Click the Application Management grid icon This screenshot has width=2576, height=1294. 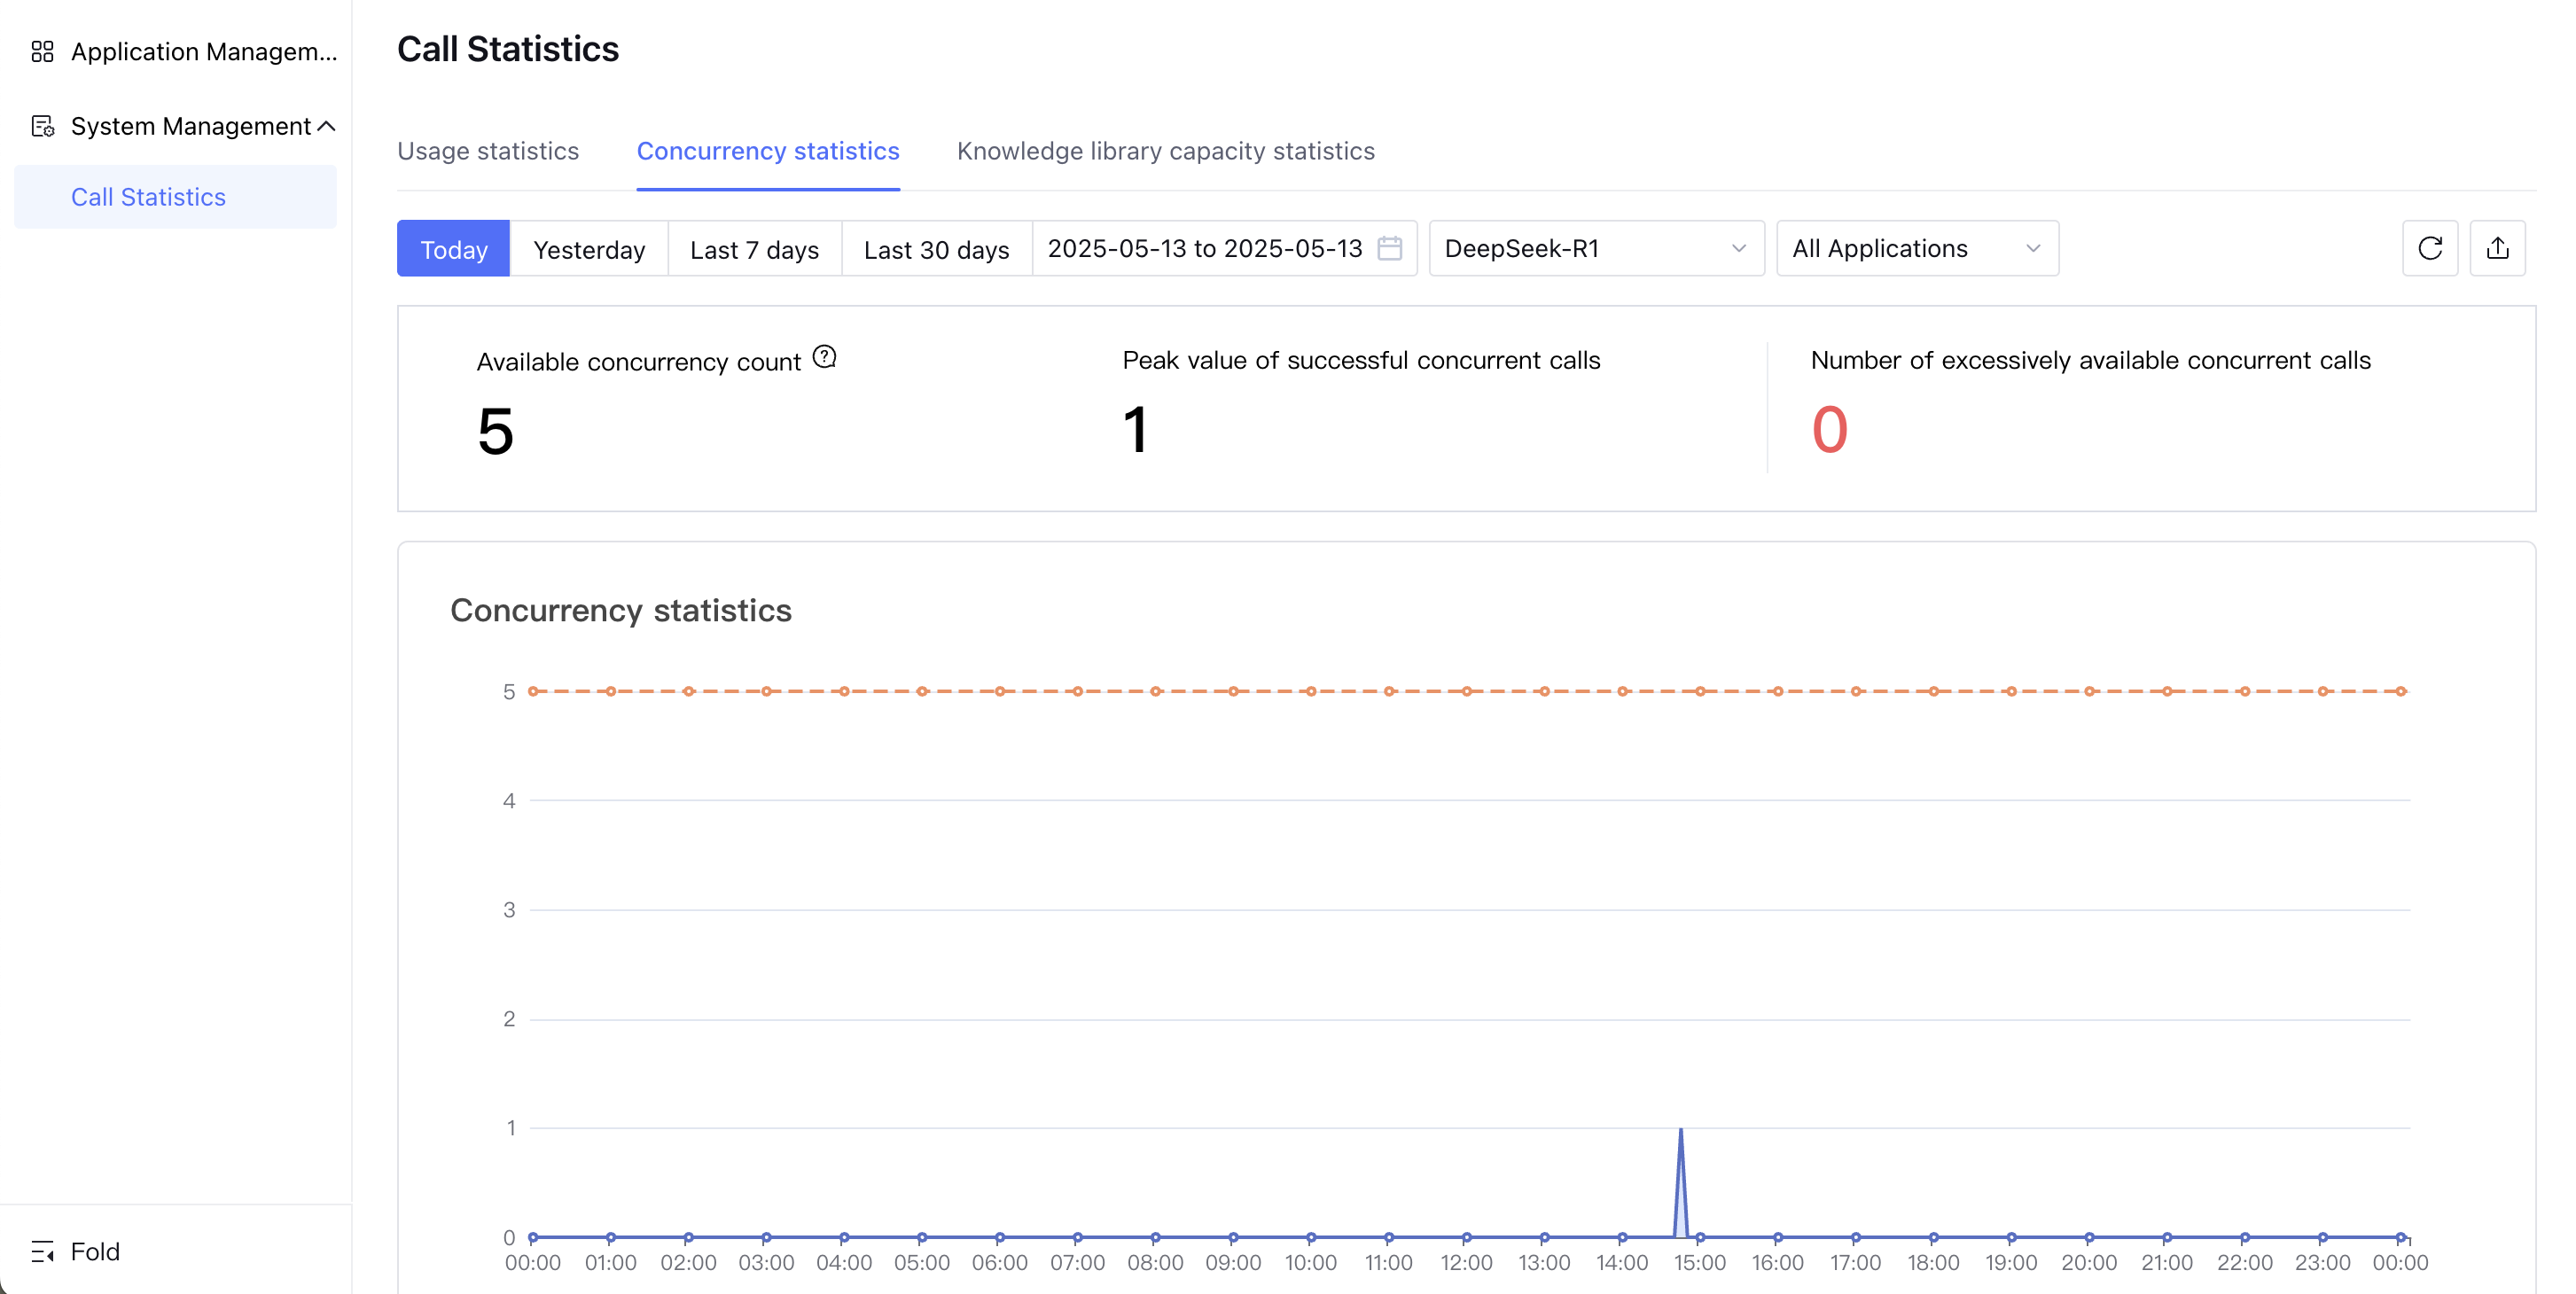pos(42,51)
